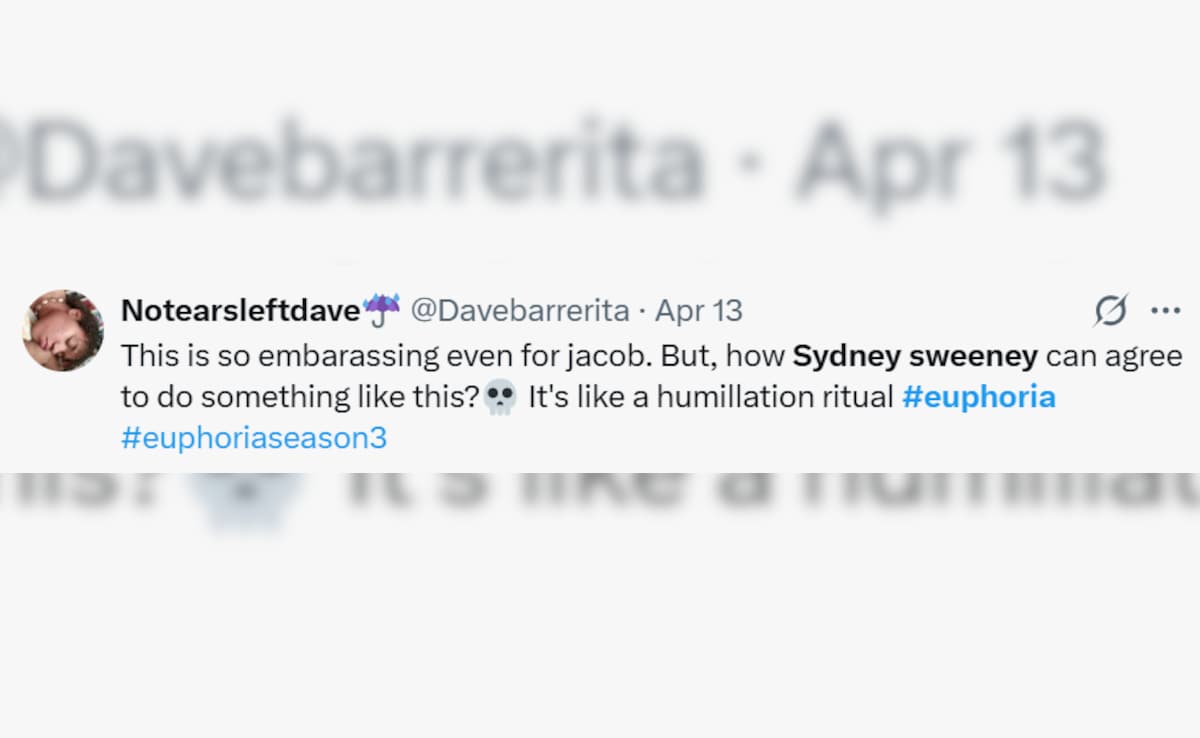Click the Notearsleftdave display name
Image resolution: width=1200 pixels, height=738 pixels.
click(240, 311)
